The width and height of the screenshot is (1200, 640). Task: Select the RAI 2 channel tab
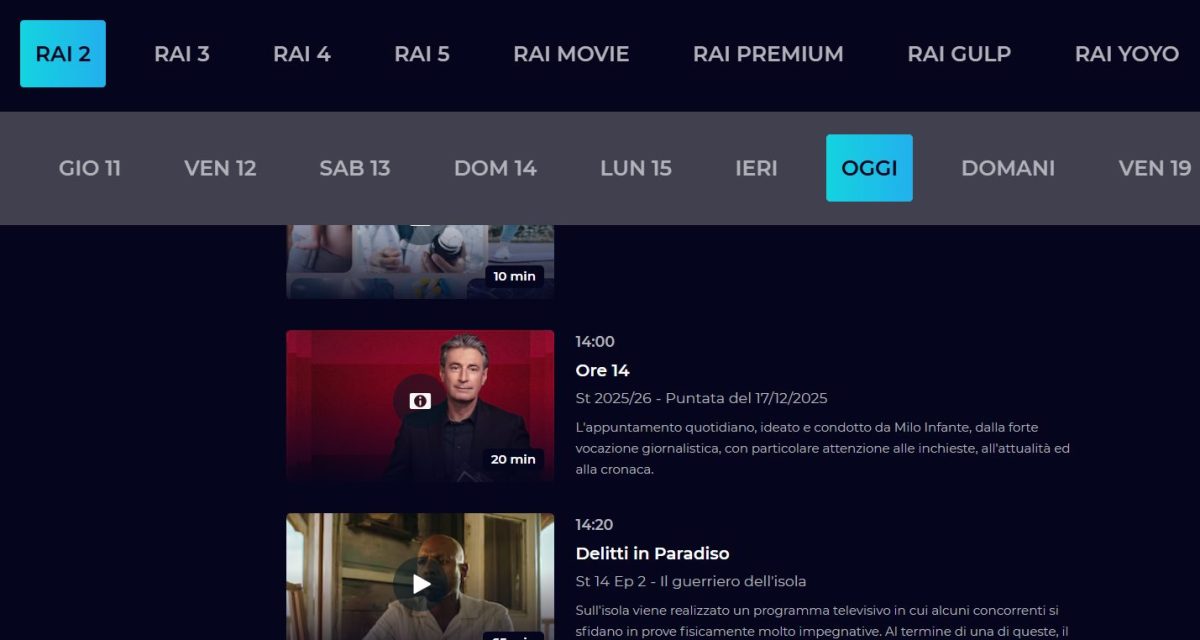pyautogui.click(x=63, y=54)
